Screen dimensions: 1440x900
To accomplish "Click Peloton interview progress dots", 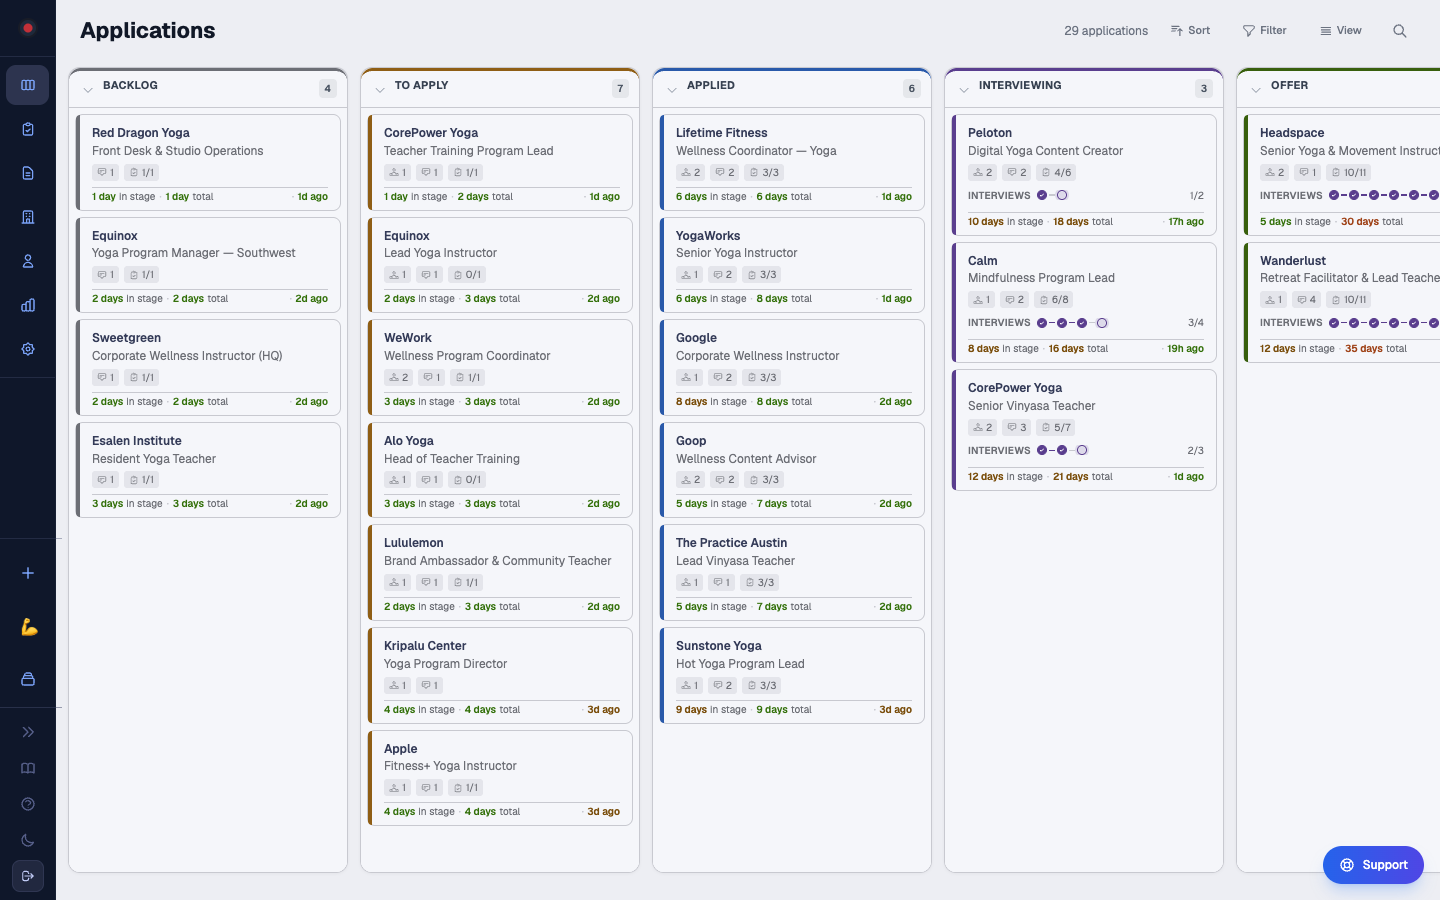I will [1052, 195].
